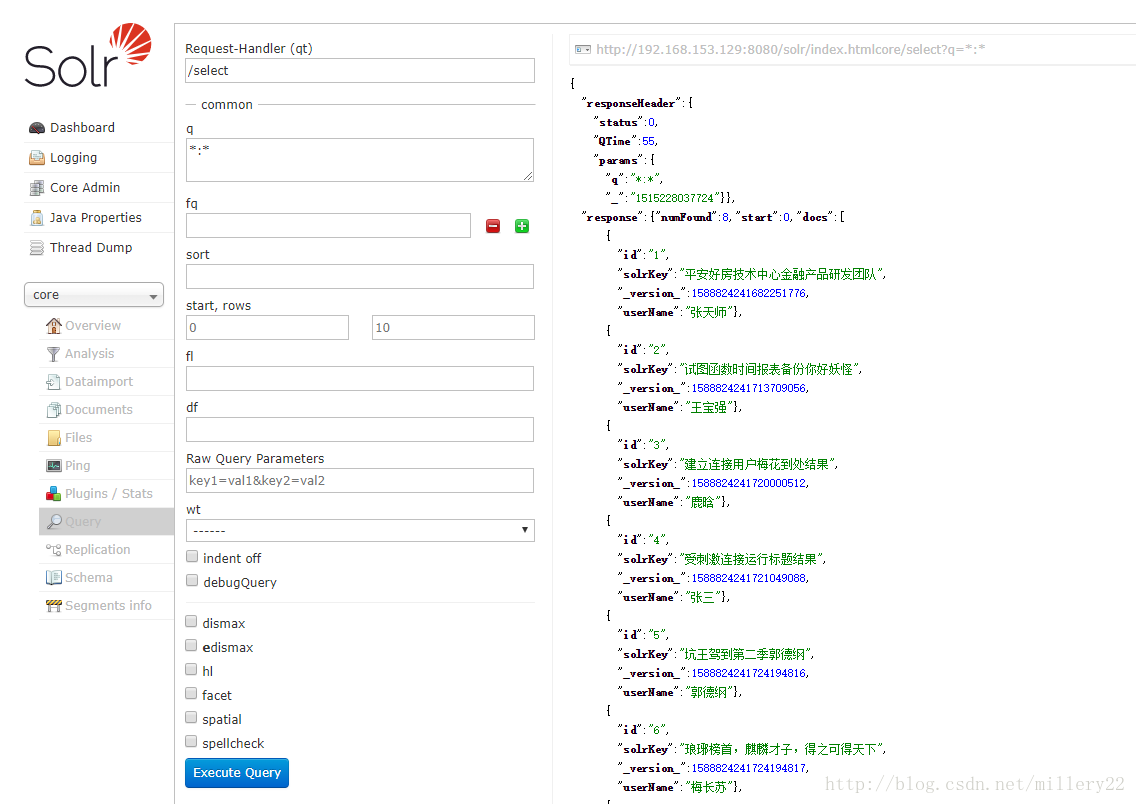Click the Documents icon
Screen dimensions: 1136x804
click(54, 410)
